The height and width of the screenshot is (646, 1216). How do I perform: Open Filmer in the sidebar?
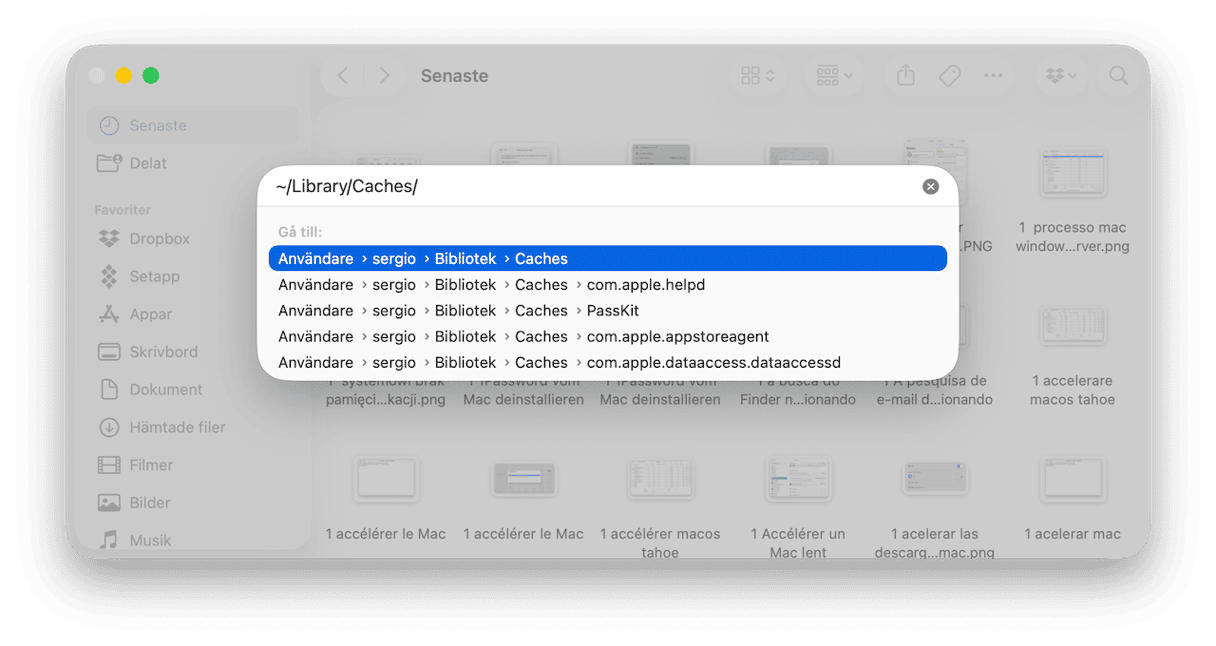point(193,465)
